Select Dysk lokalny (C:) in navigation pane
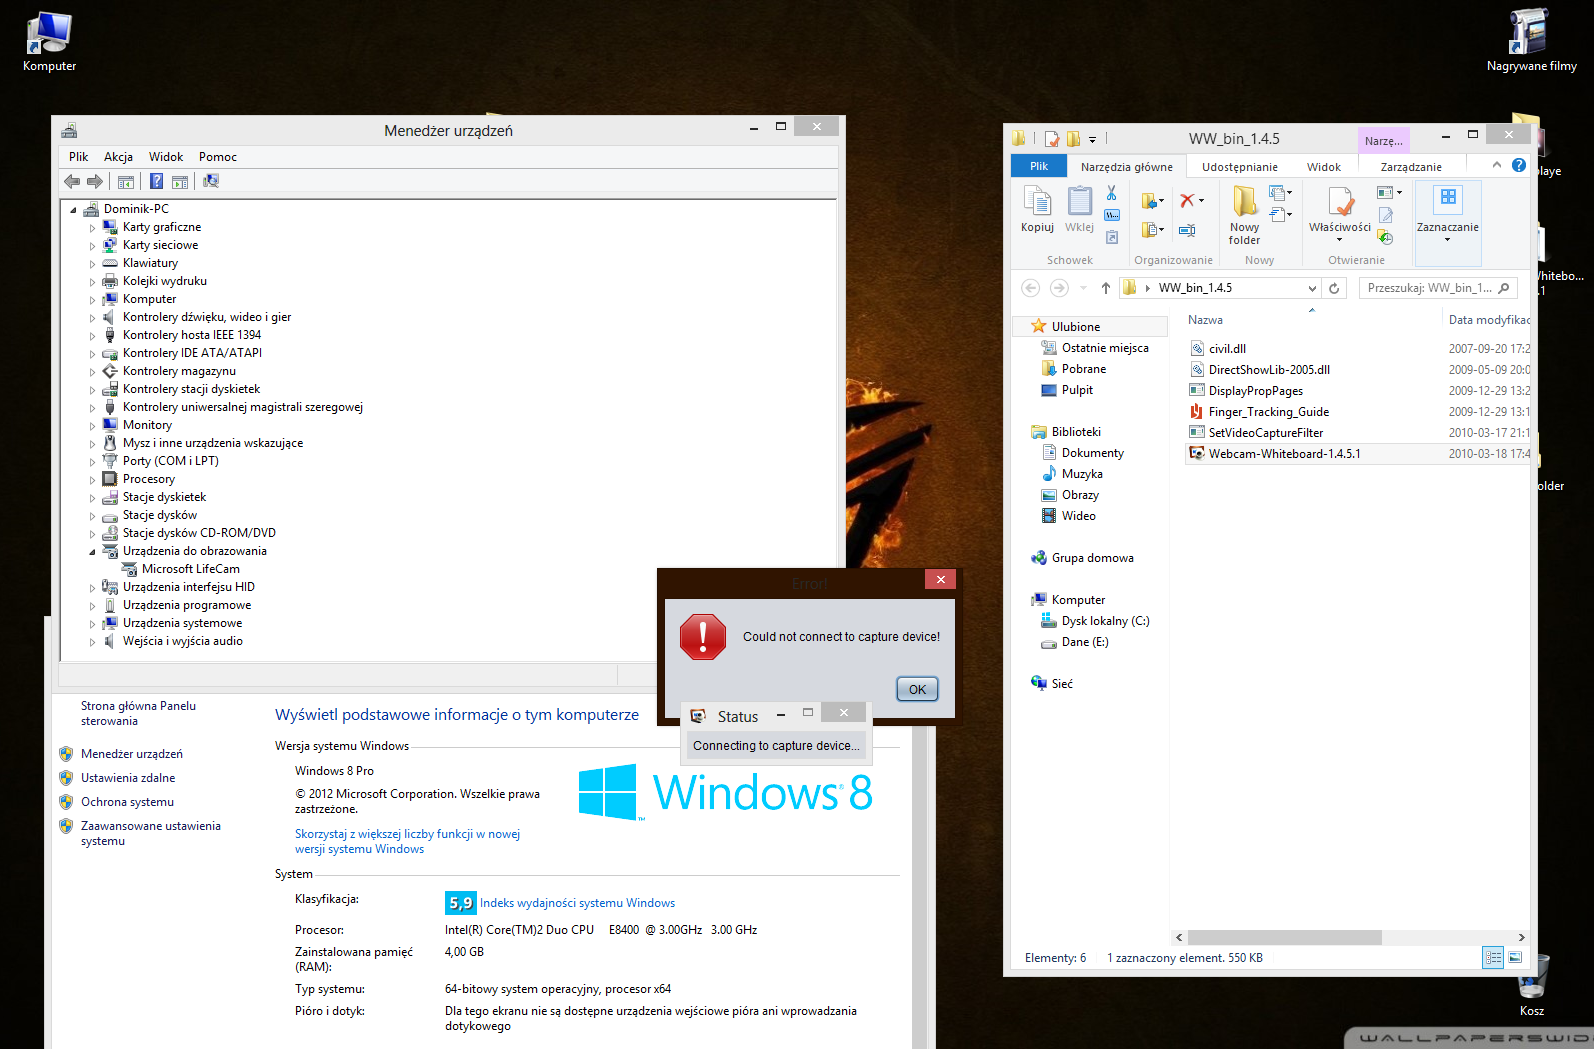 pyautogui.click(x=1105, y=621)
